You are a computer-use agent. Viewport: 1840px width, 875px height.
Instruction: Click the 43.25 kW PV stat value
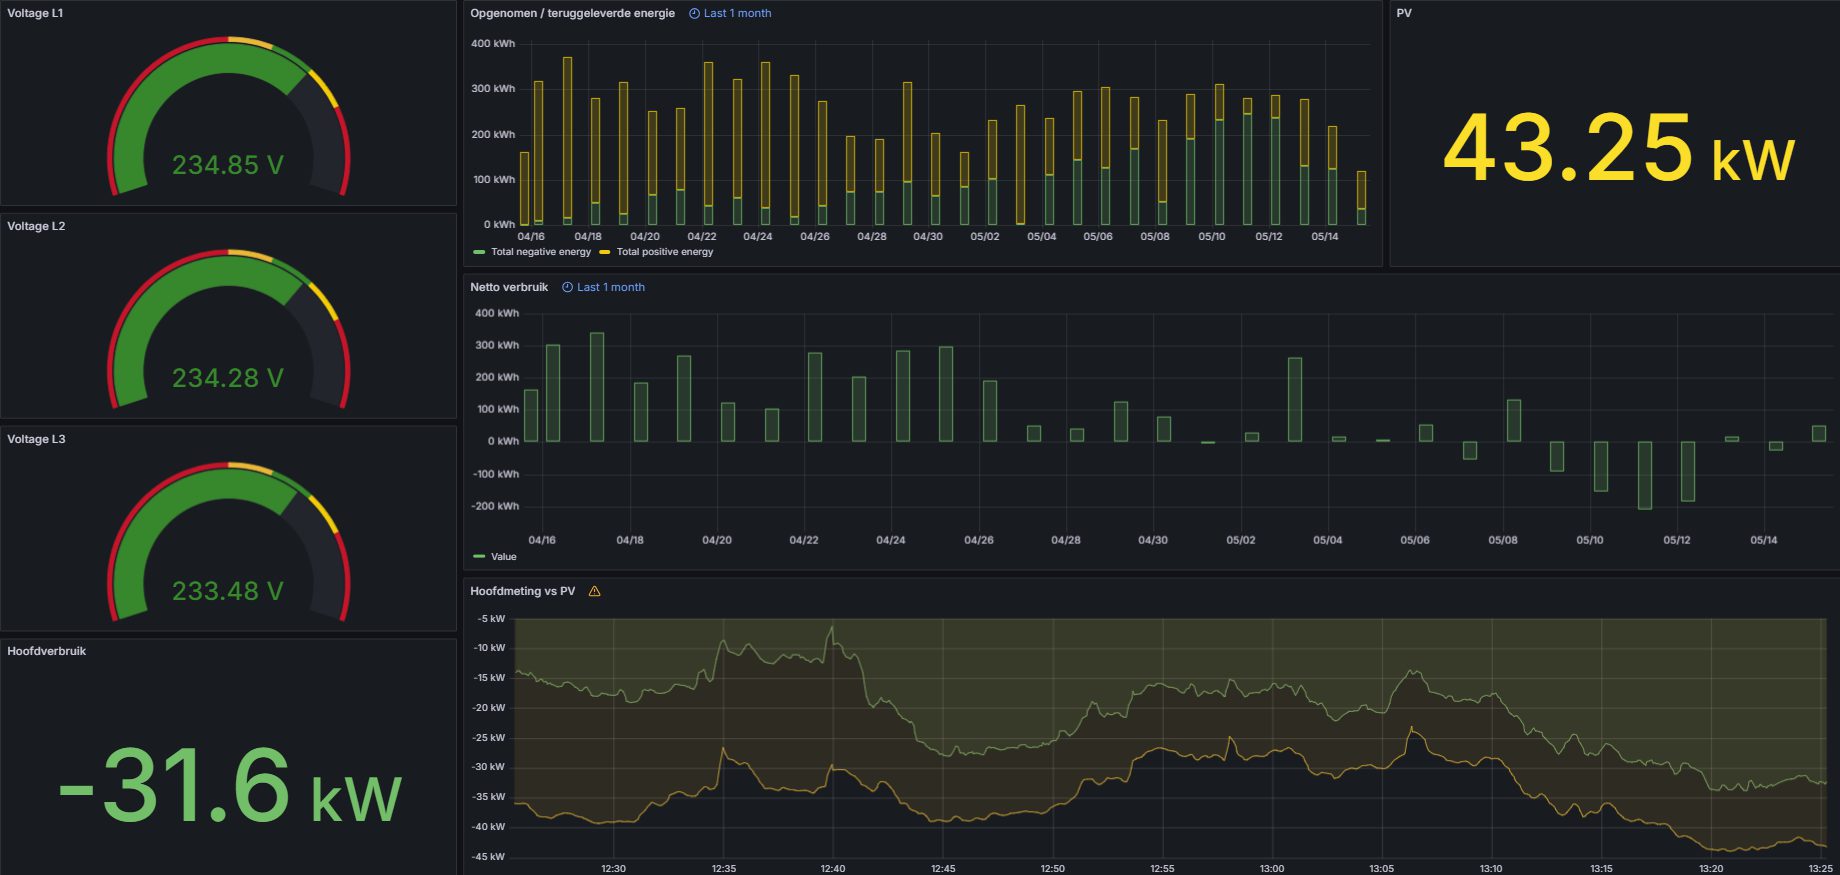pos(1618,148)
